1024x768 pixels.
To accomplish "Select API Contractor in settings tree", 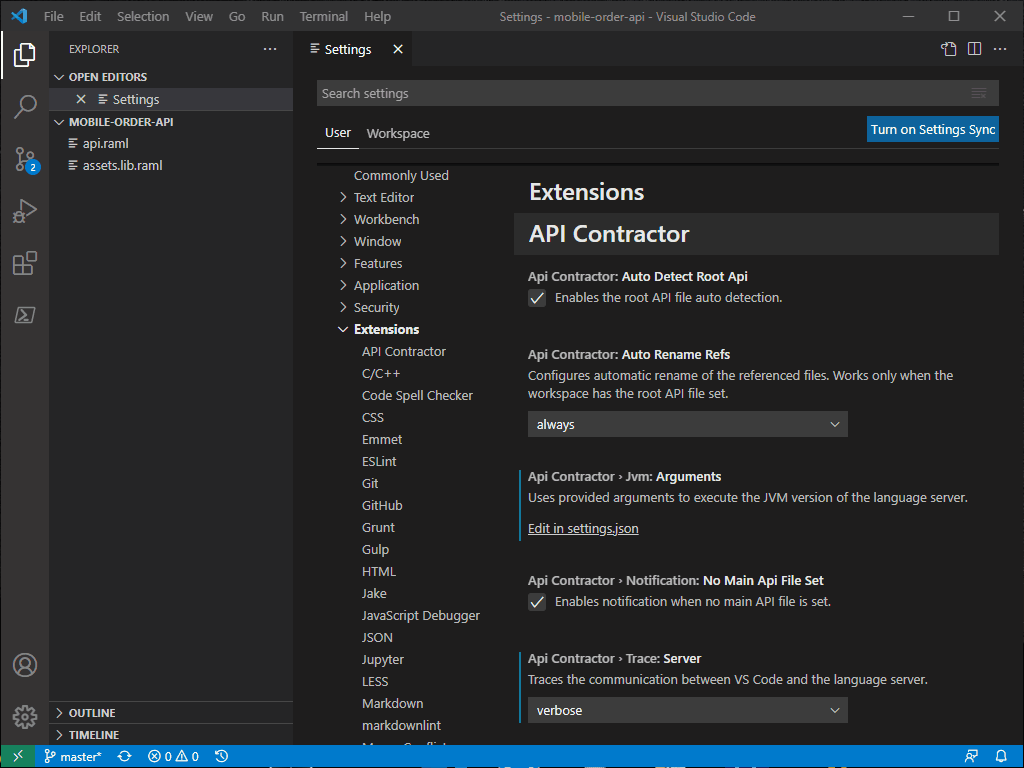I will [x=404, y=351].
